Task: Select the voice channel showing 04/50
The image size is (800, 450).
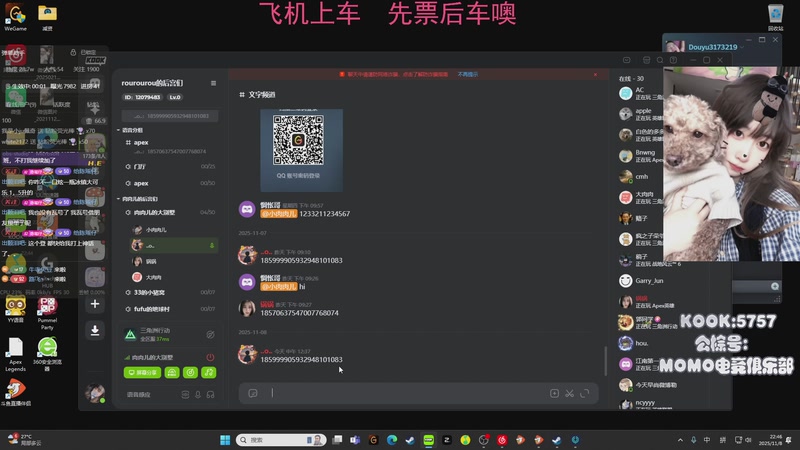Action: 170,212
